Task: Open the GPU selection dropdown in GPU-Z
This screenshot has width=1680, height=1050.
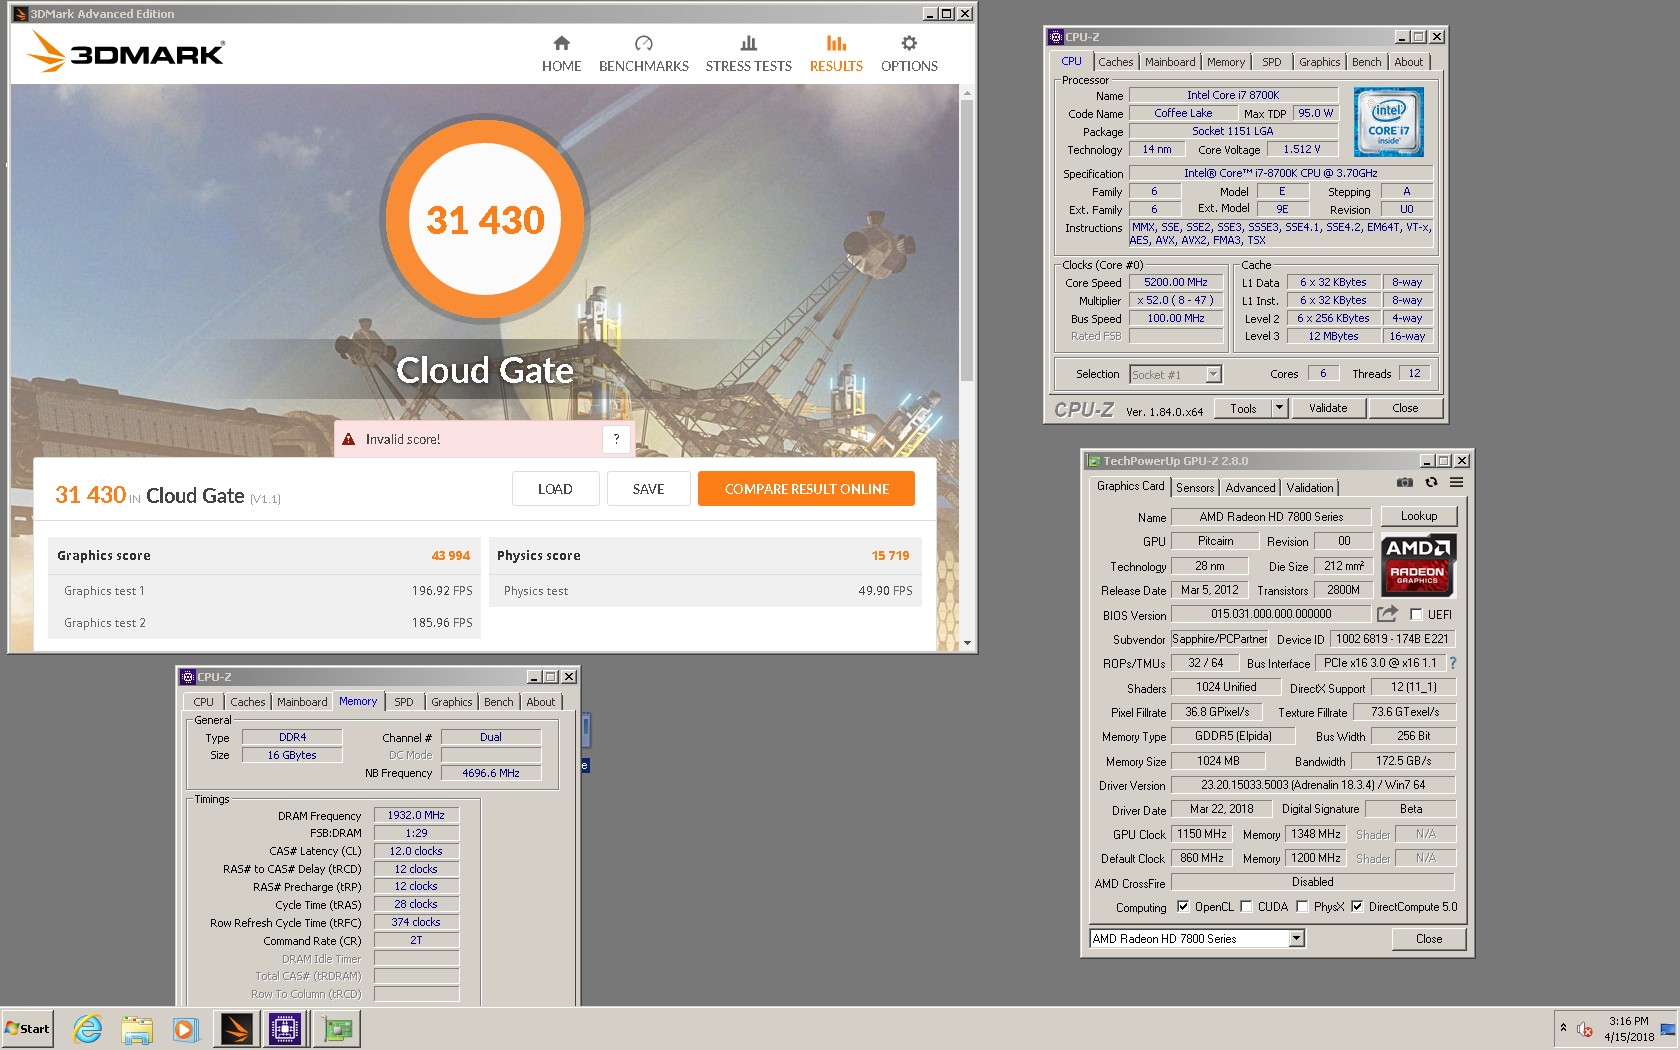Action: click(x=1297, y=938)
